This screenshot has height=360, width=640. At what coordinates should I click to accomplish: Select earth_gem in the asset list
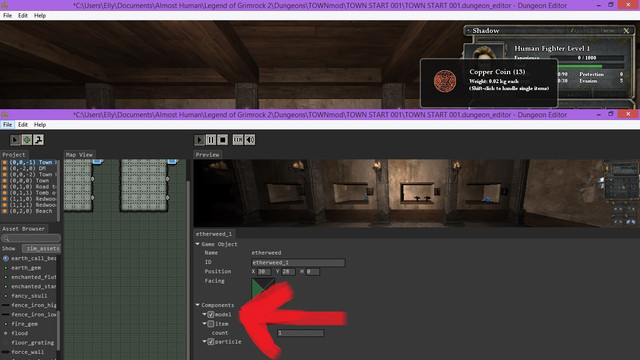pyautogui.click(x=26, y=268)
